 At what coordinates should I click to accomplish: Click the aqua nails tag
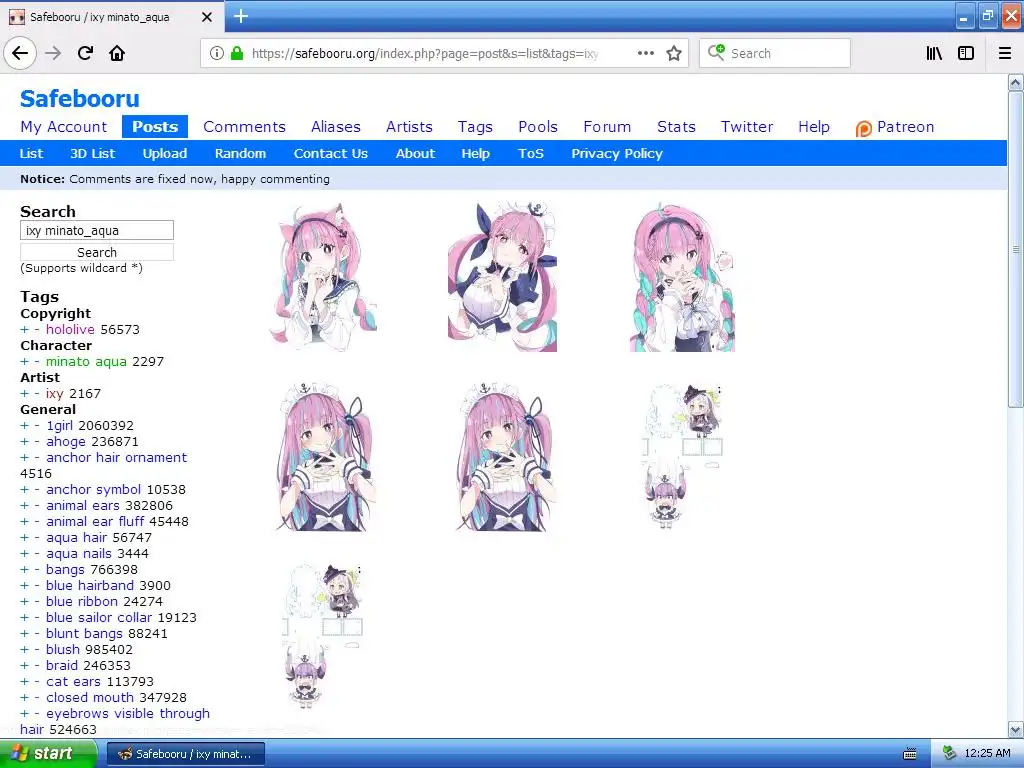click(x=78, y=554)
